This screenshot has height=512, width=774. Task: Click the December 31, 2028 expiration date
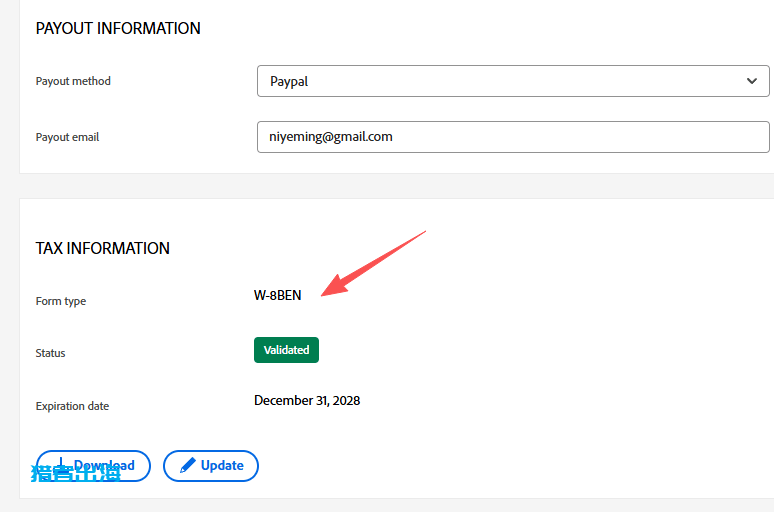307,401
